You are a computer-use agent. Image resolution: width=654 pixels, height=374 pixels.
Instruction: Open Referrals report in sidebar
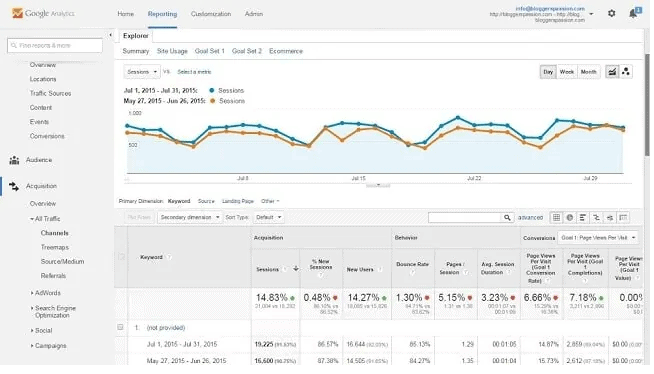[x=53, y=276]
